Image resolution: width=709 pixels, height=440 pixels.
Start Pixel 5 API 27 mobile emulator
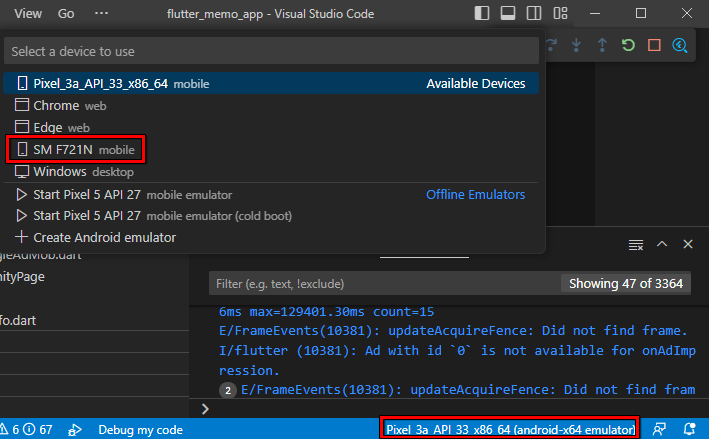[x=271, y=195]
